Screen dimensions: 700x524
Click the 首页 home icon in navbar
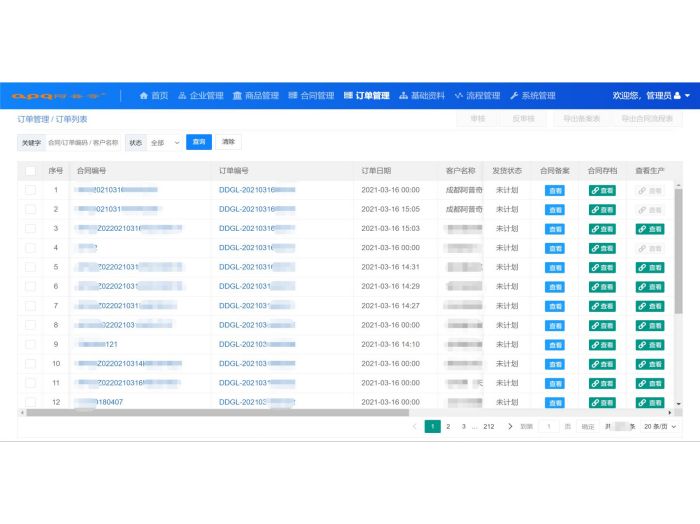144,96
